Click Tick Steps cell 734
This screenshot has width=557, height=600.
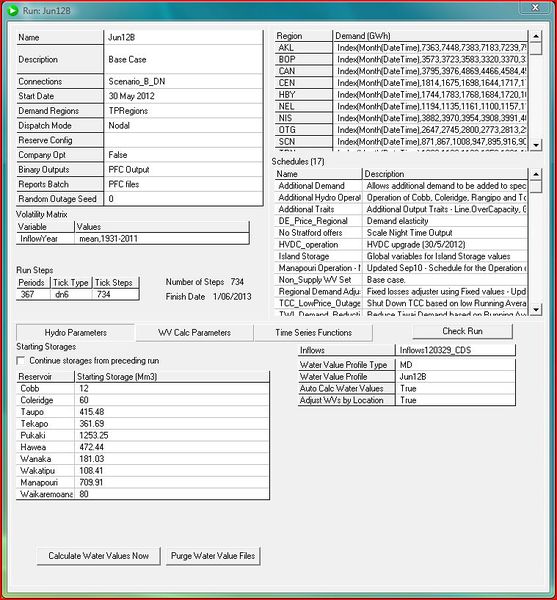point(115,294)
